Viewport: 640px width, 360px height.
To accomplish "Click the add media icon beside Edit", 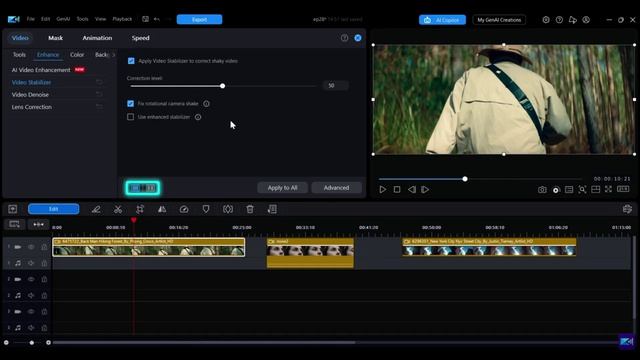I will coord(13,209).
